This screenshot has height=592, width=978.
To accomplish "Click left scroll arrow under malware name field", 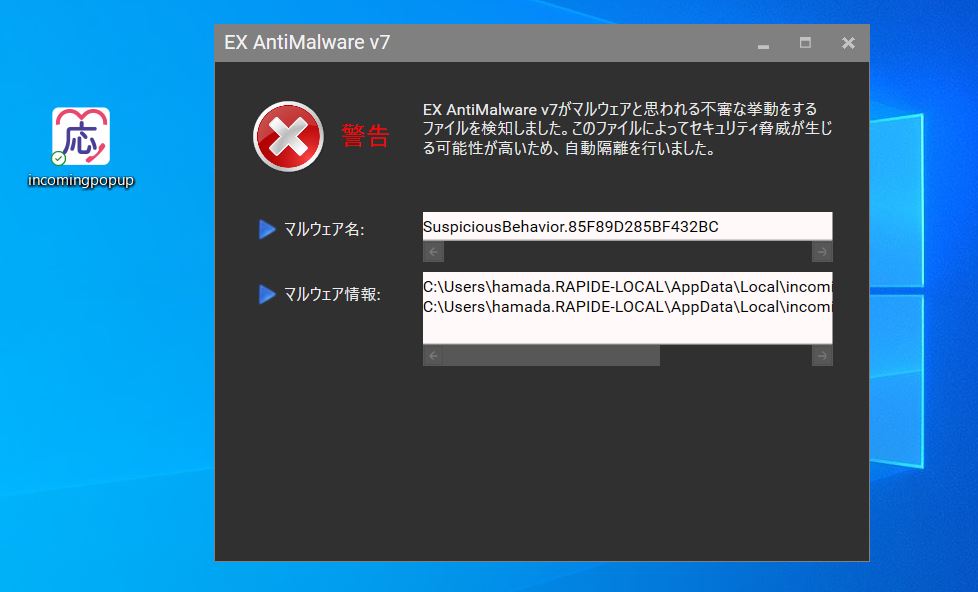I will click(433, 251).
